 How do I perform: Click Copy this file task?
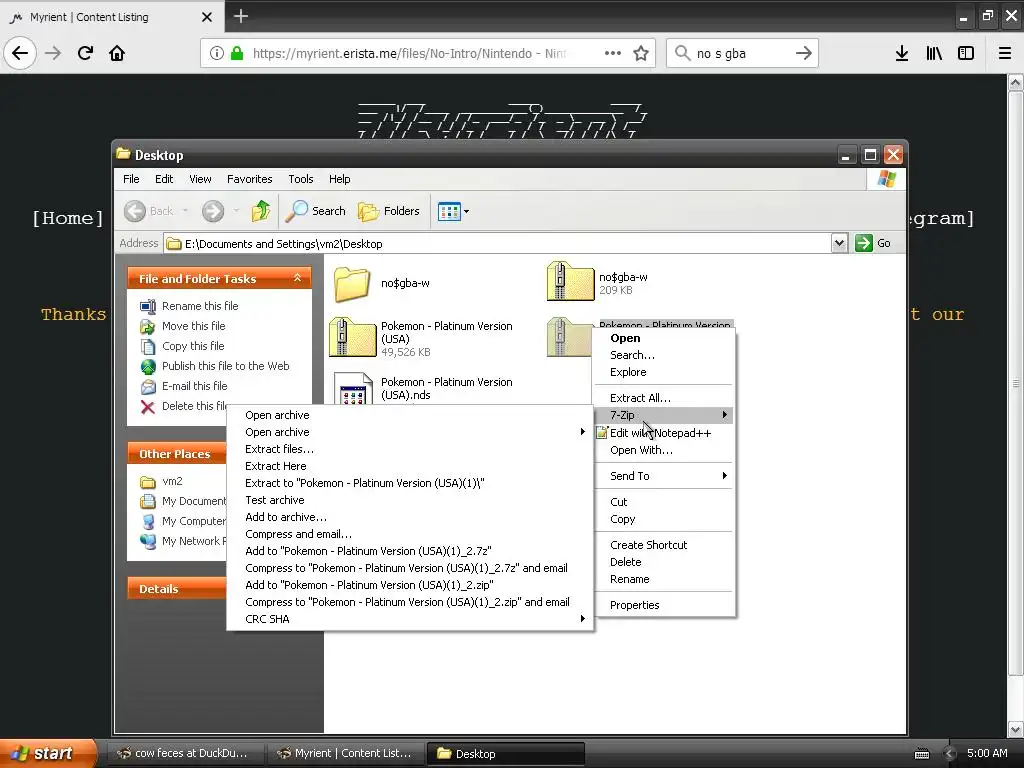coord(182,346)
